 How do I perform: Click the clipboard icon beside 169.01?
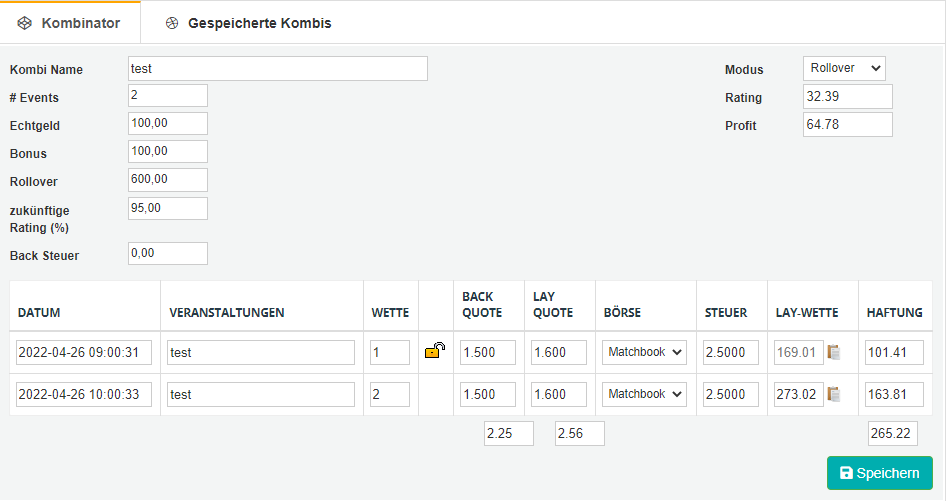tap(834, 352)
